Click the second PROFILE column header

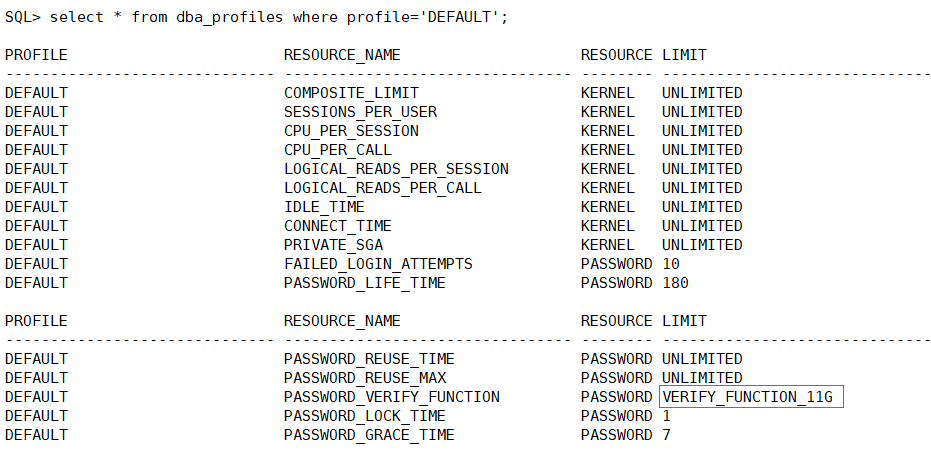pos(36,321)
